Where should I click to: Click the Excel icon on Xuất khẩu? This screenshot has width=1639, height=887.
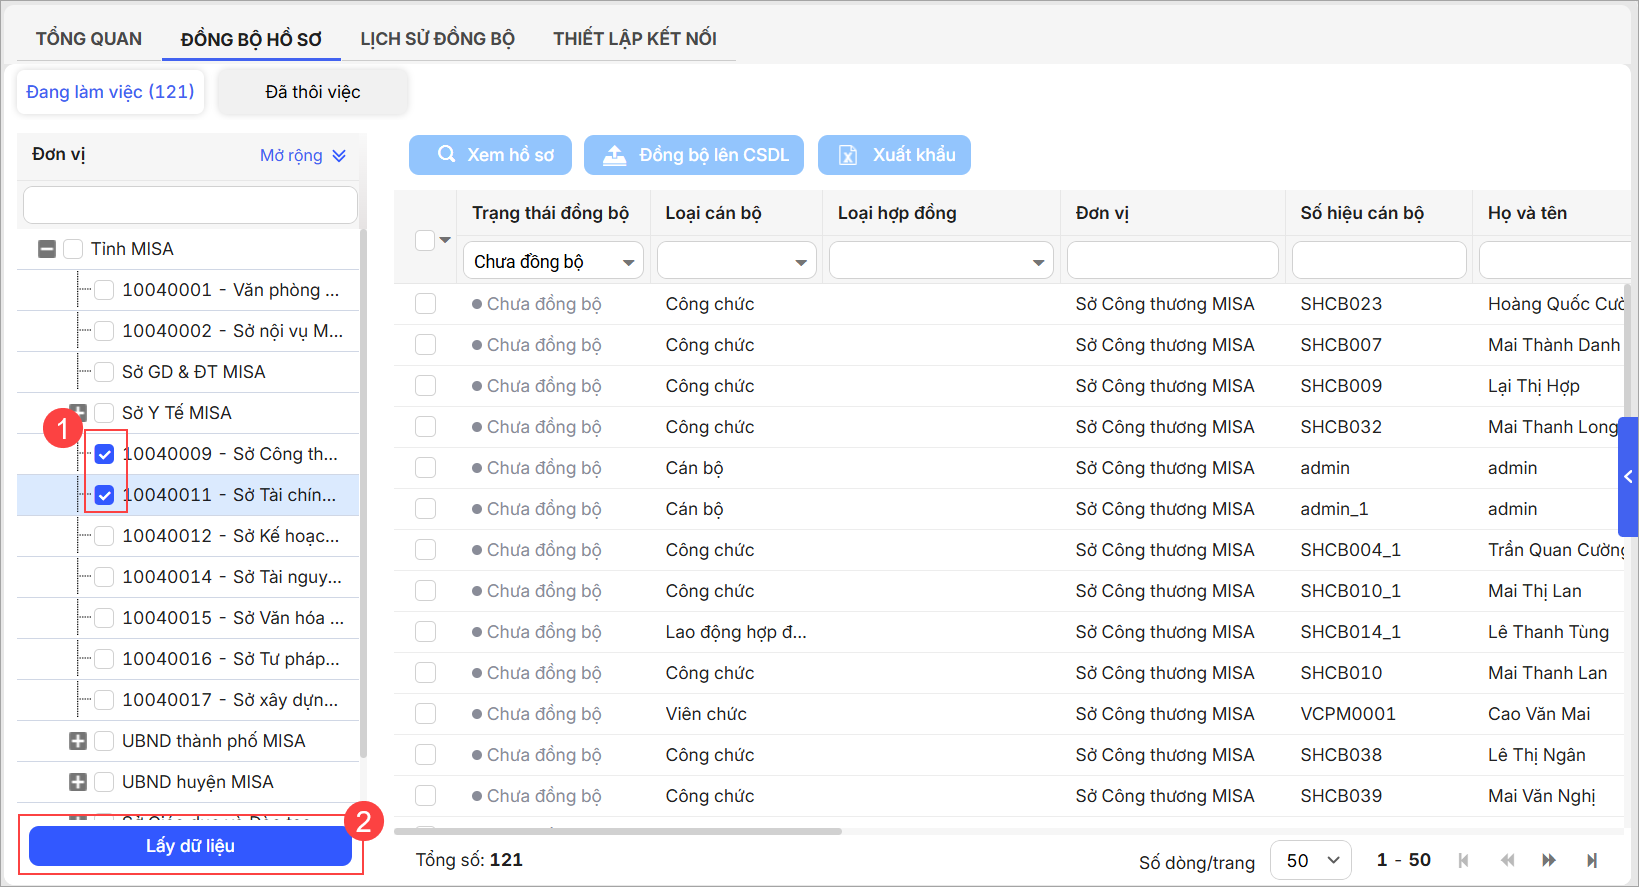pyautogui.click(x=848, y=155)
